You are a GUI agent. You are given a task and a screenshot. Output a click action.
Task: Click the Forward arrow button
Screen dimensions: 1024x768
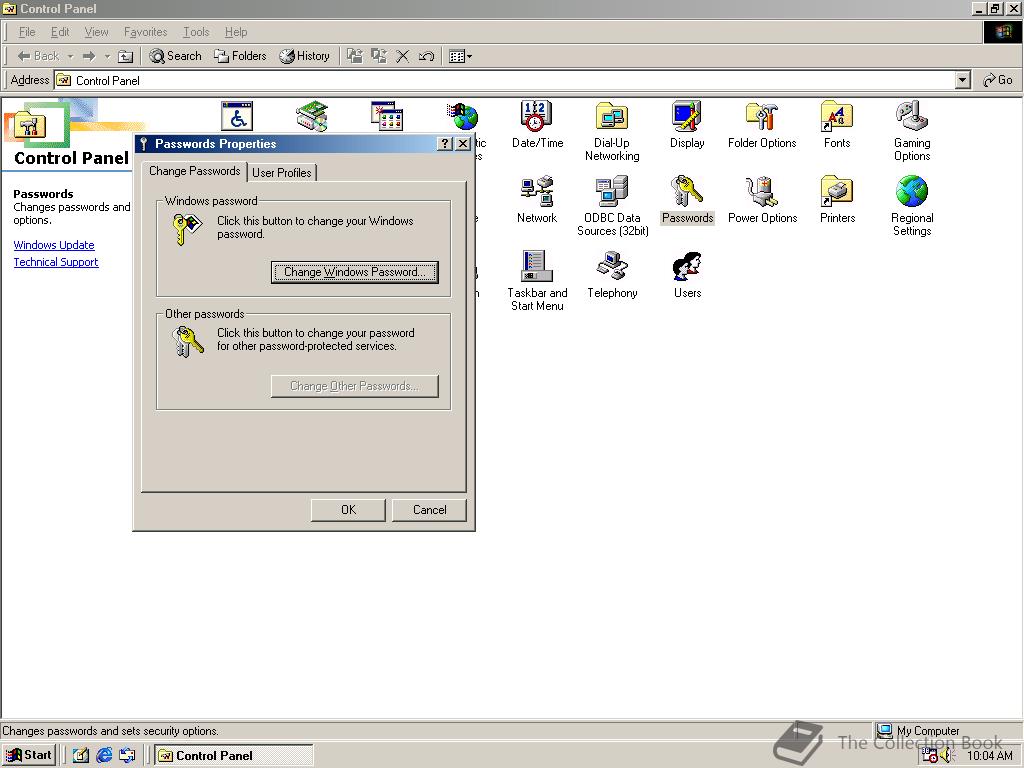click(89, 56)
